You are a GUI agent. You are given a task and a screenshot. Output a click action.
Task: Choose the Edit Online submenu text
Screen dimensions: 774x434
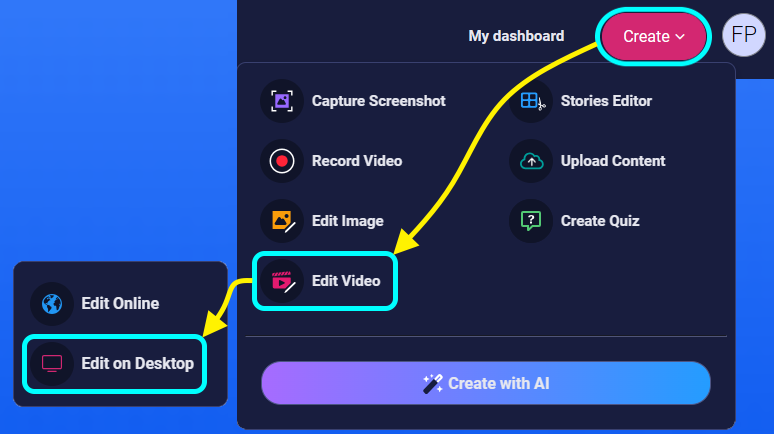point(120,304)
